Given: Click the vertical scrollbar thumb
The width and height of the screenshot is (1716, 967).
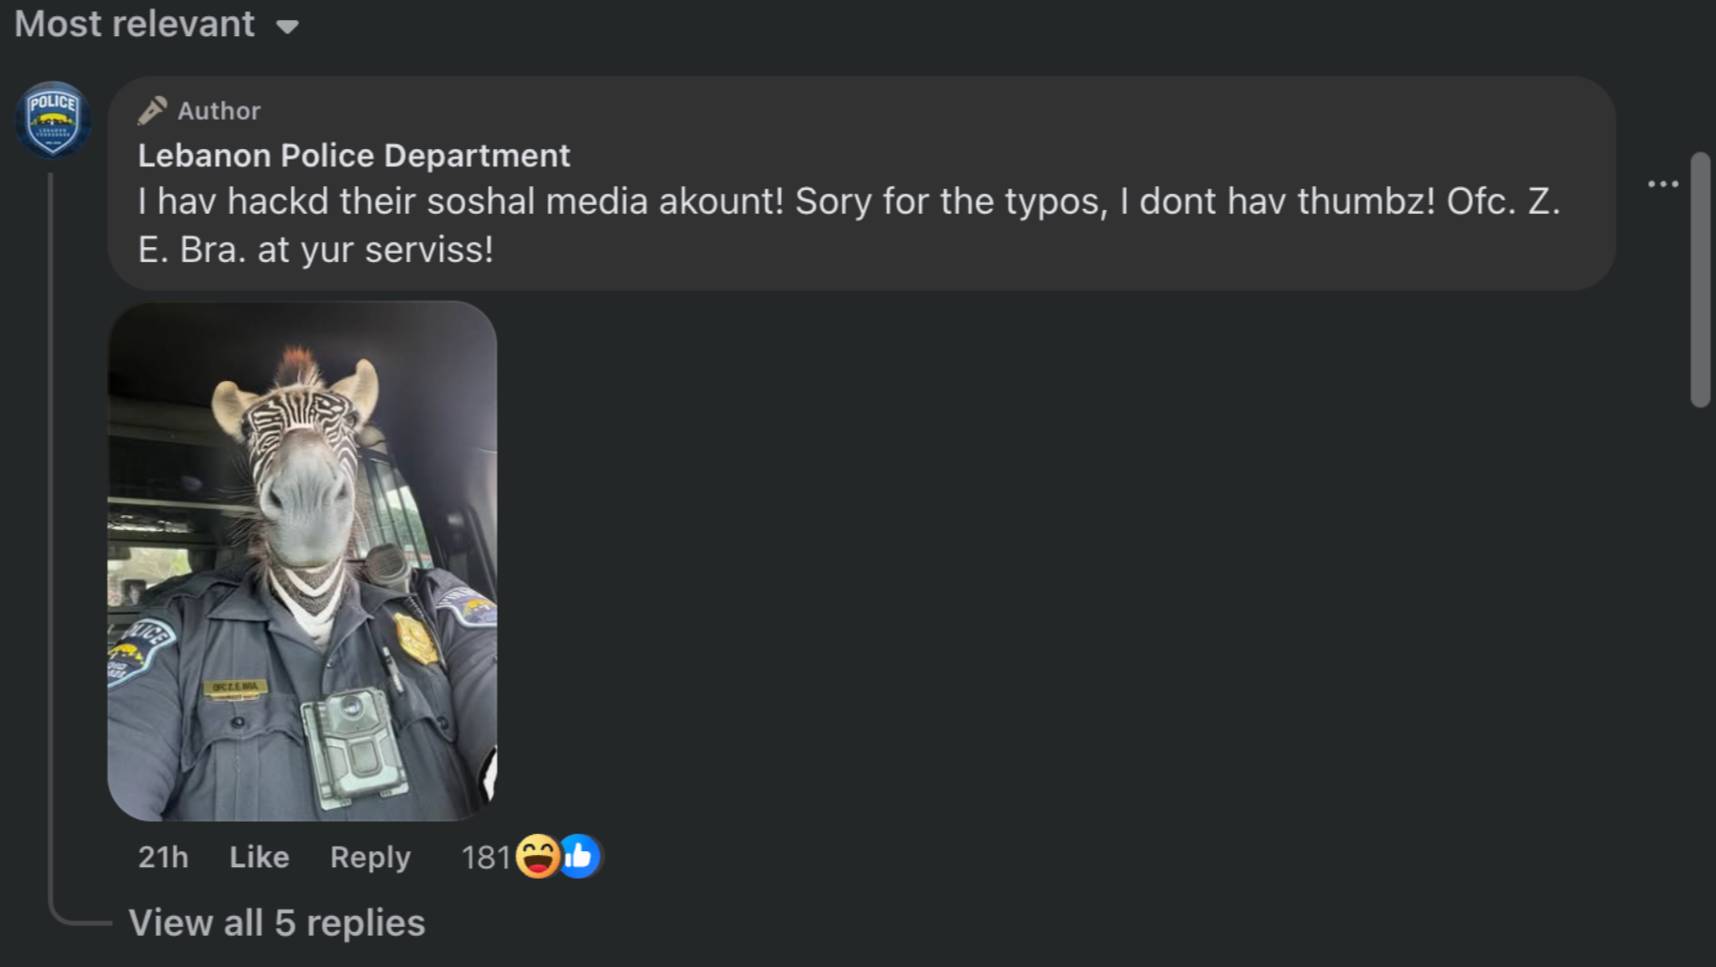Looking at the screenshot, I should 1700,280.
